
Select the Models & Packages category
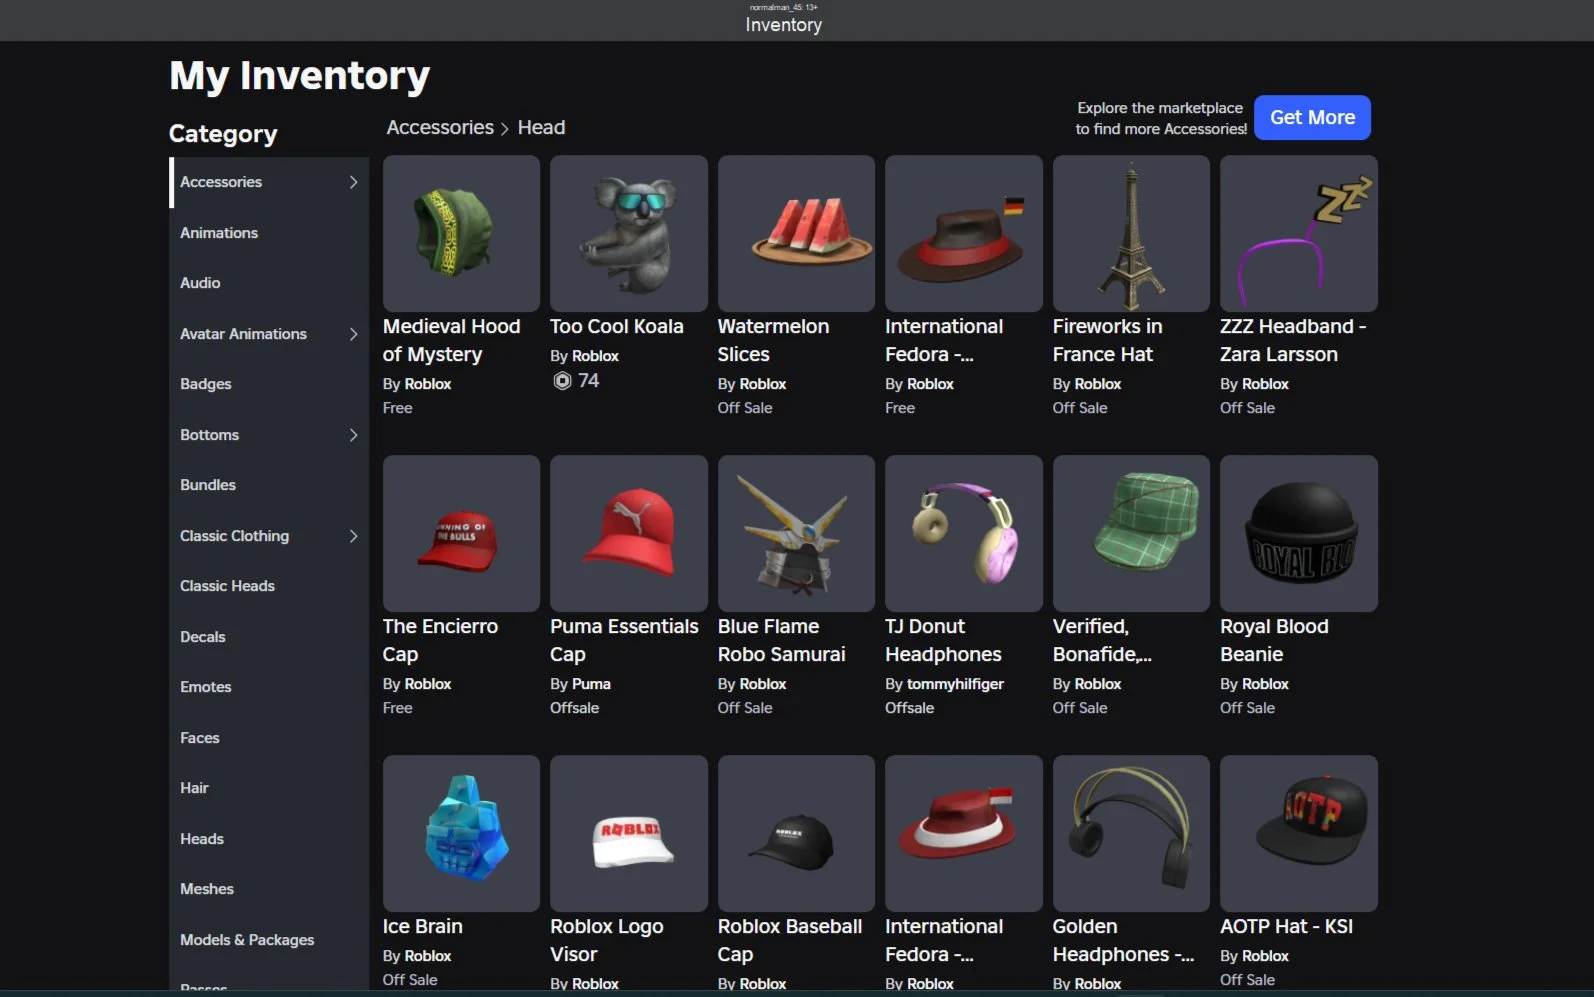(x=269, y=940)
